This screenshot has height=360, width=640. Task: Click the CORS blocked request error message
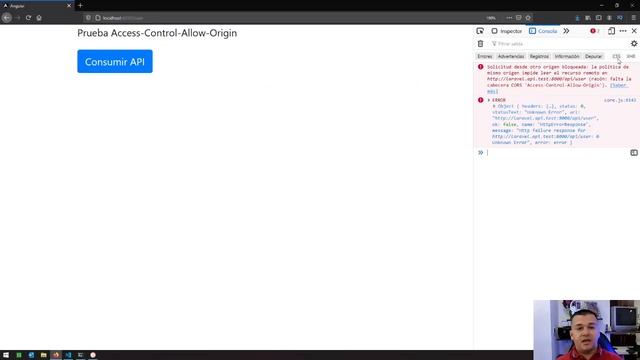557,79
